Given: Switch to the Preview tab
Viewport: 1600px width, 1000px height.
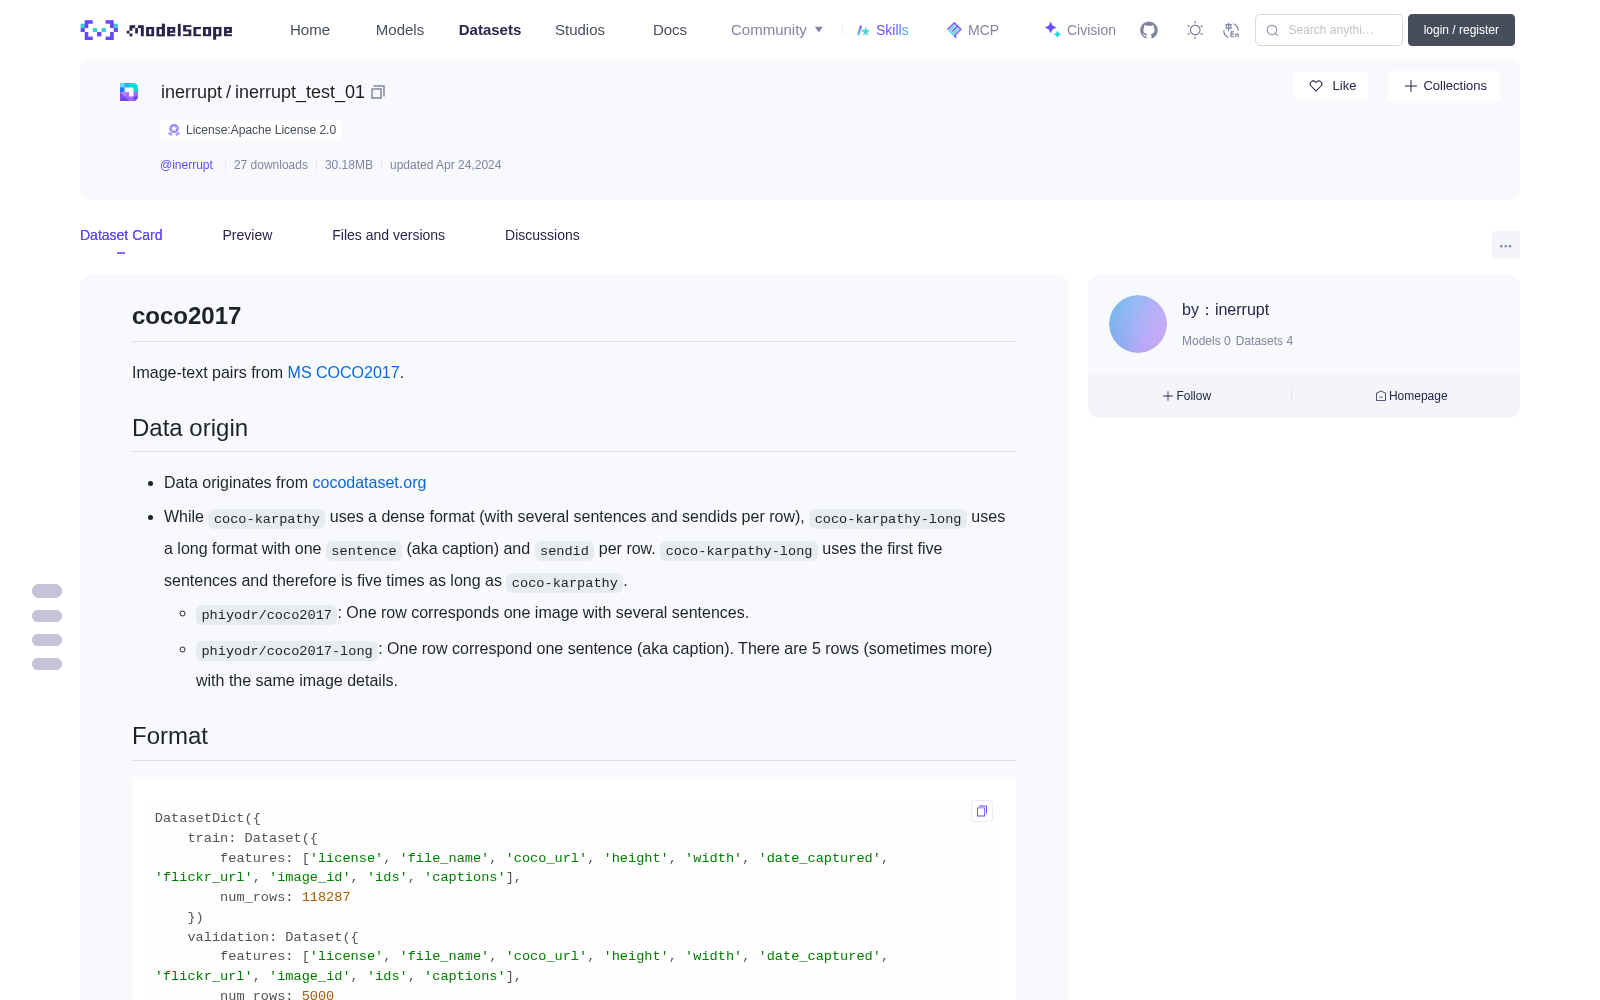Looking at the screenshot, I should (247, 235).
